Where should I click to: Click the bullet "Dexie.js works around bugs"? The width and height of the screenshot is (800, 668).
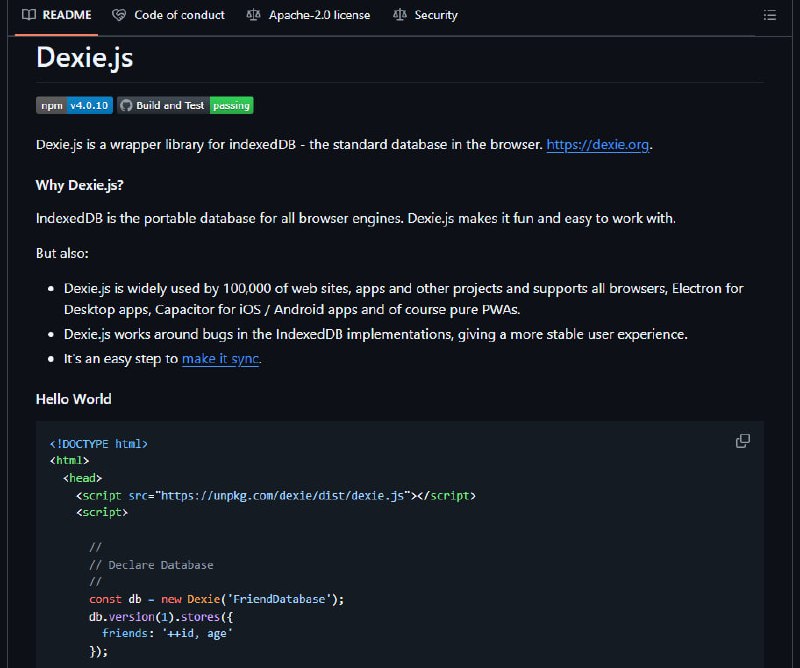click(x=376, y=334)
